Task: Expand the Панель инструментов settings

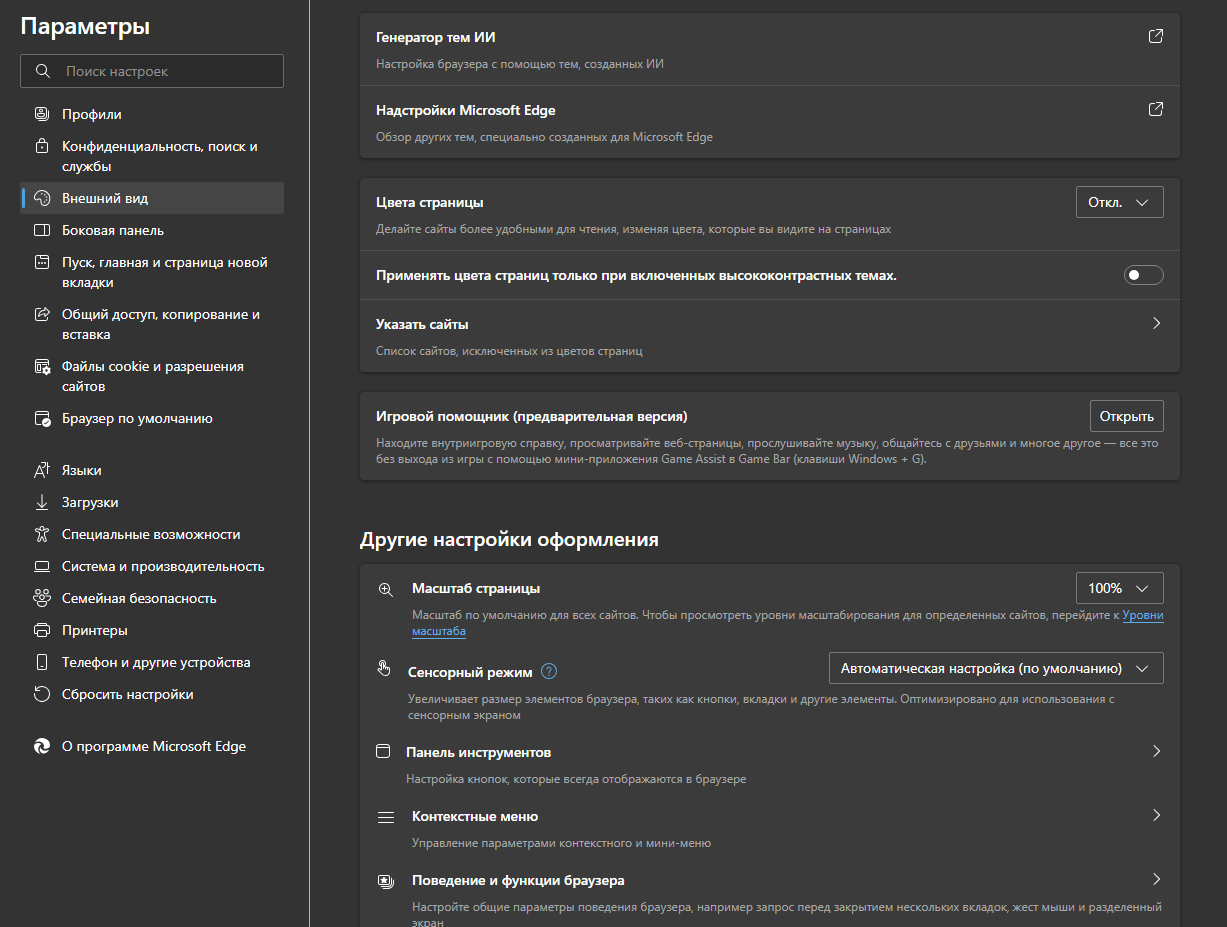Action: coord(1156,752)
